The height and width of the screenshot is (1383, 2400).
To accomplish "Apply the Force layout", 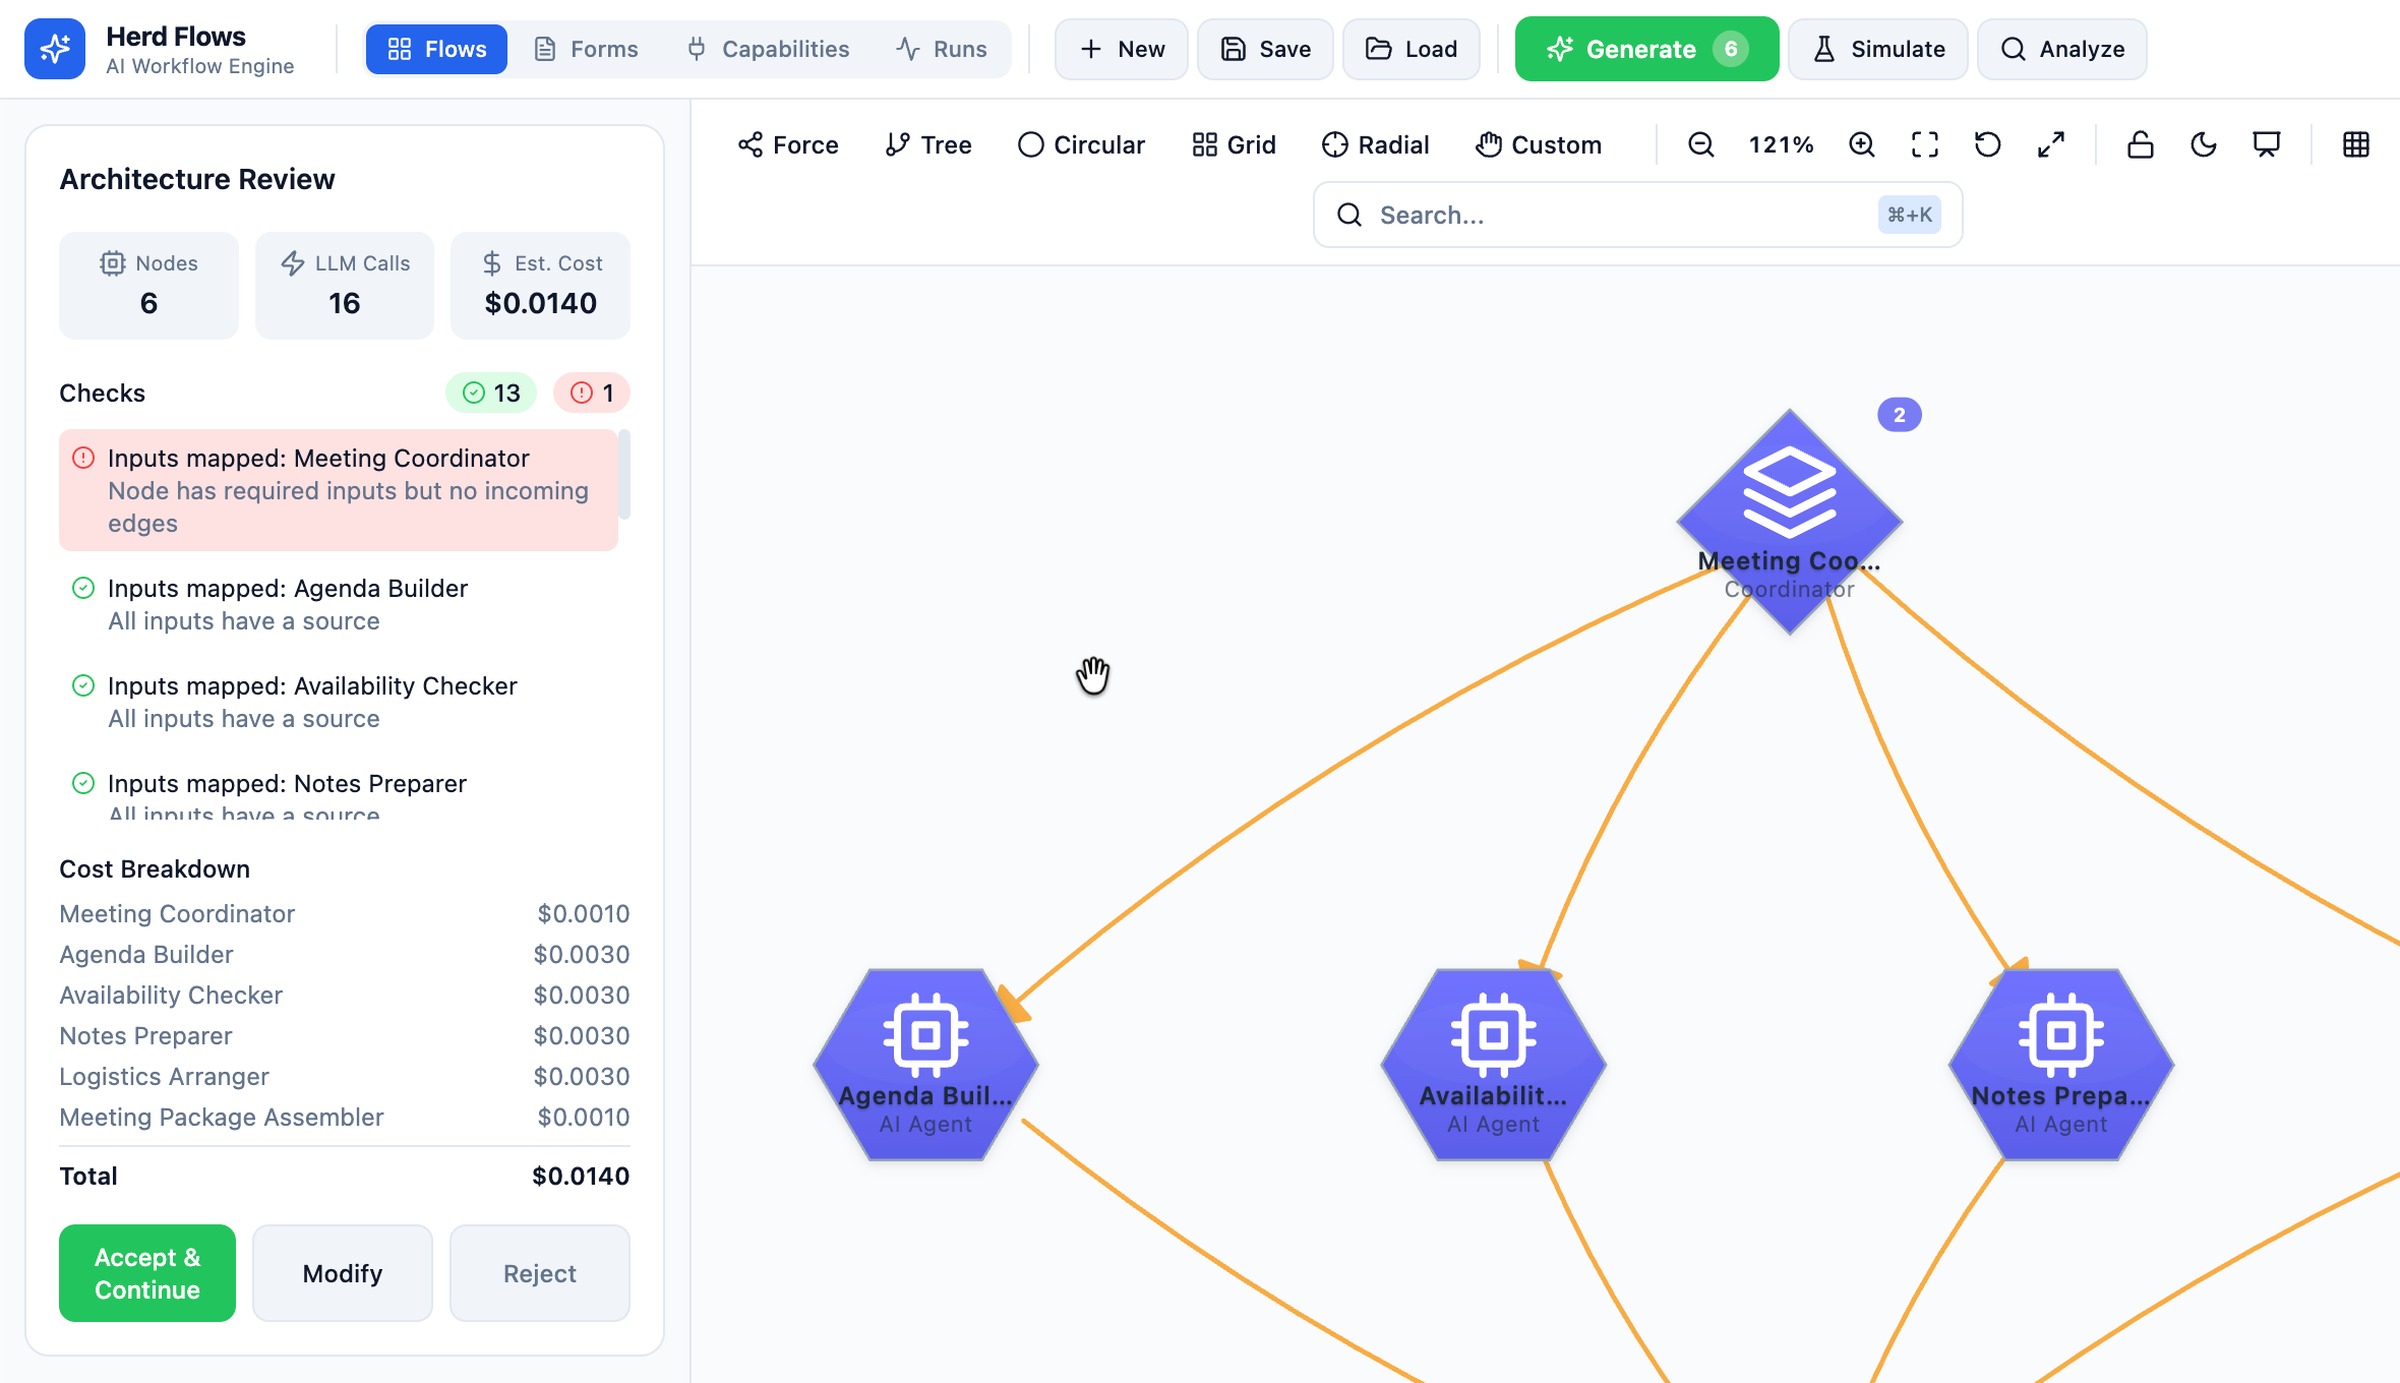I will point(788,145).
